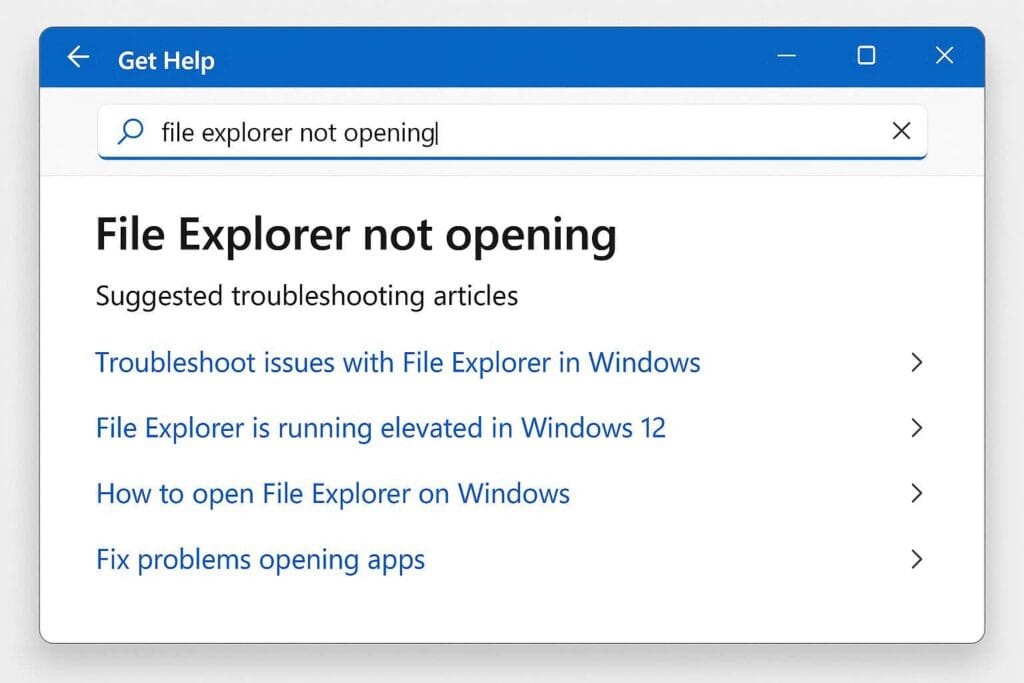The width and height of the screenshot is (1024, 683).
Task: Close the Get Help window
Action: point(944,56)
